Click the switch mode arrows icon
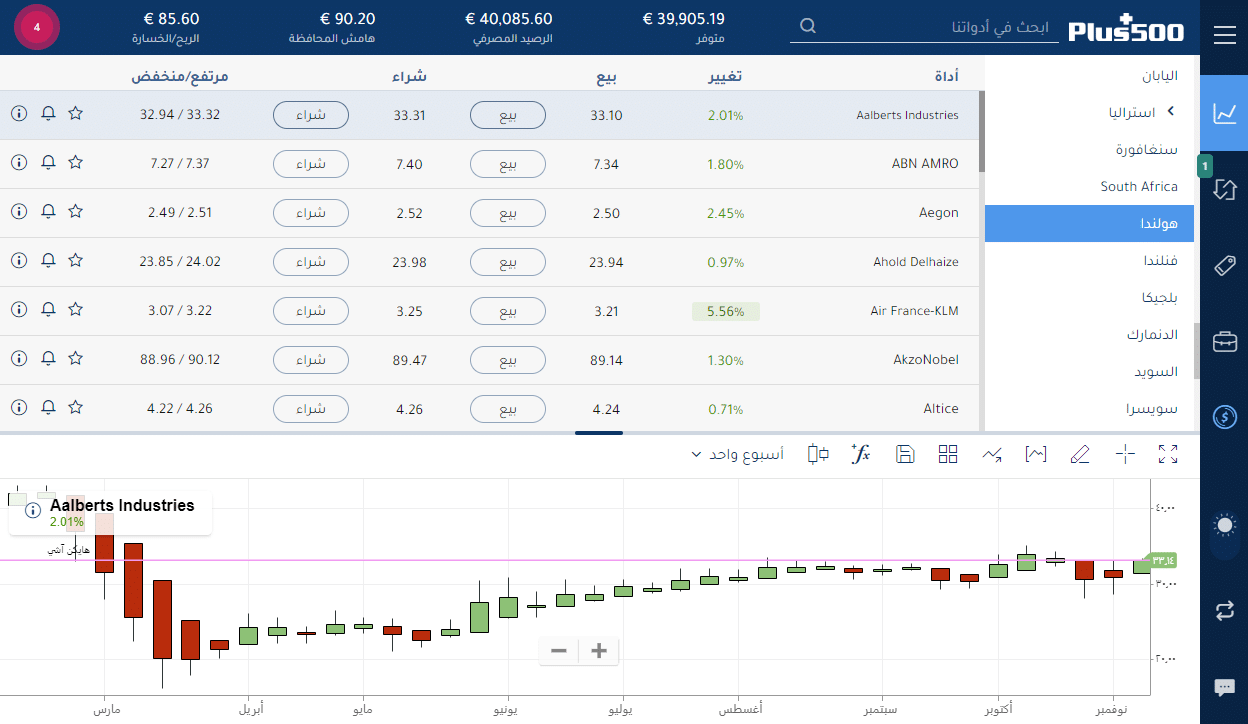The image size is (1248, 724). (x=1224, y=610)
